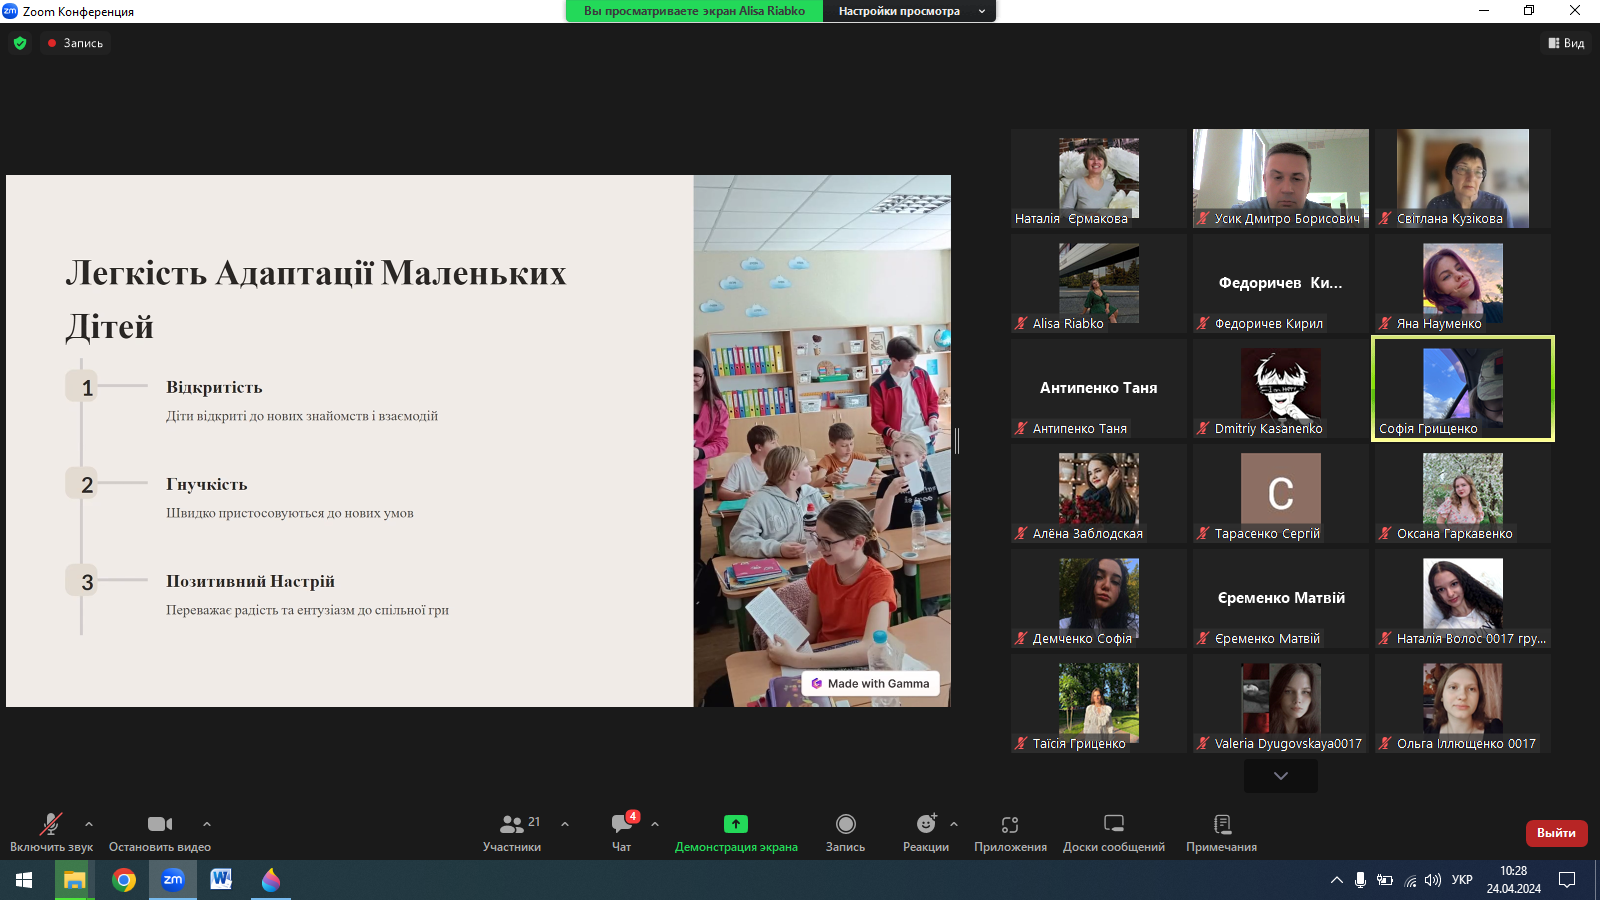
Task: Click the Made with Gamma badge
Action: click(870, 684)
